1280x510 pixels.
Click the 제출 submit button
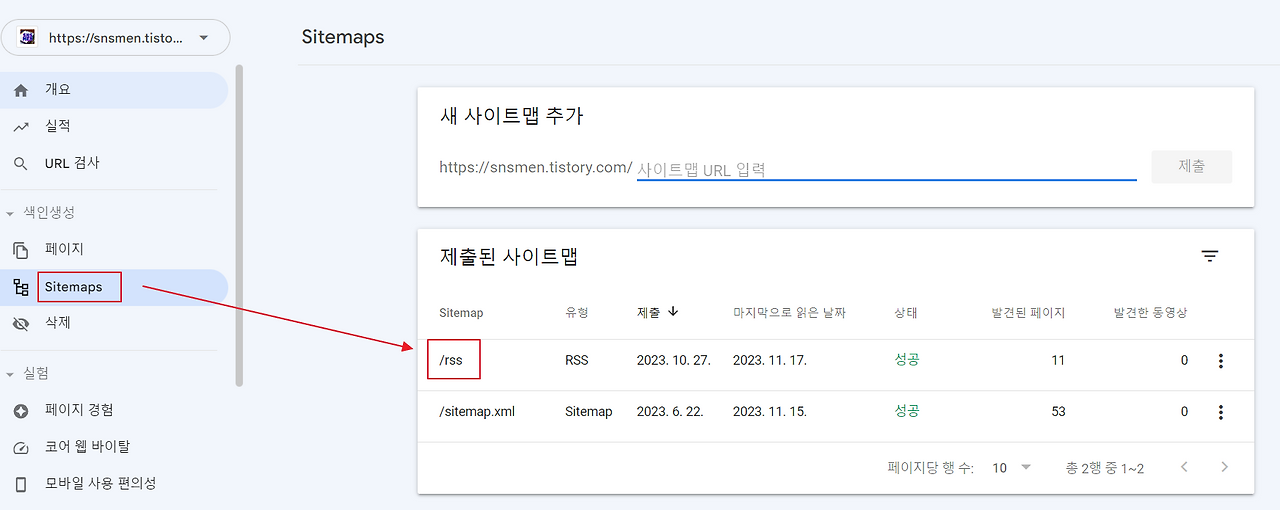(1191, 166)
